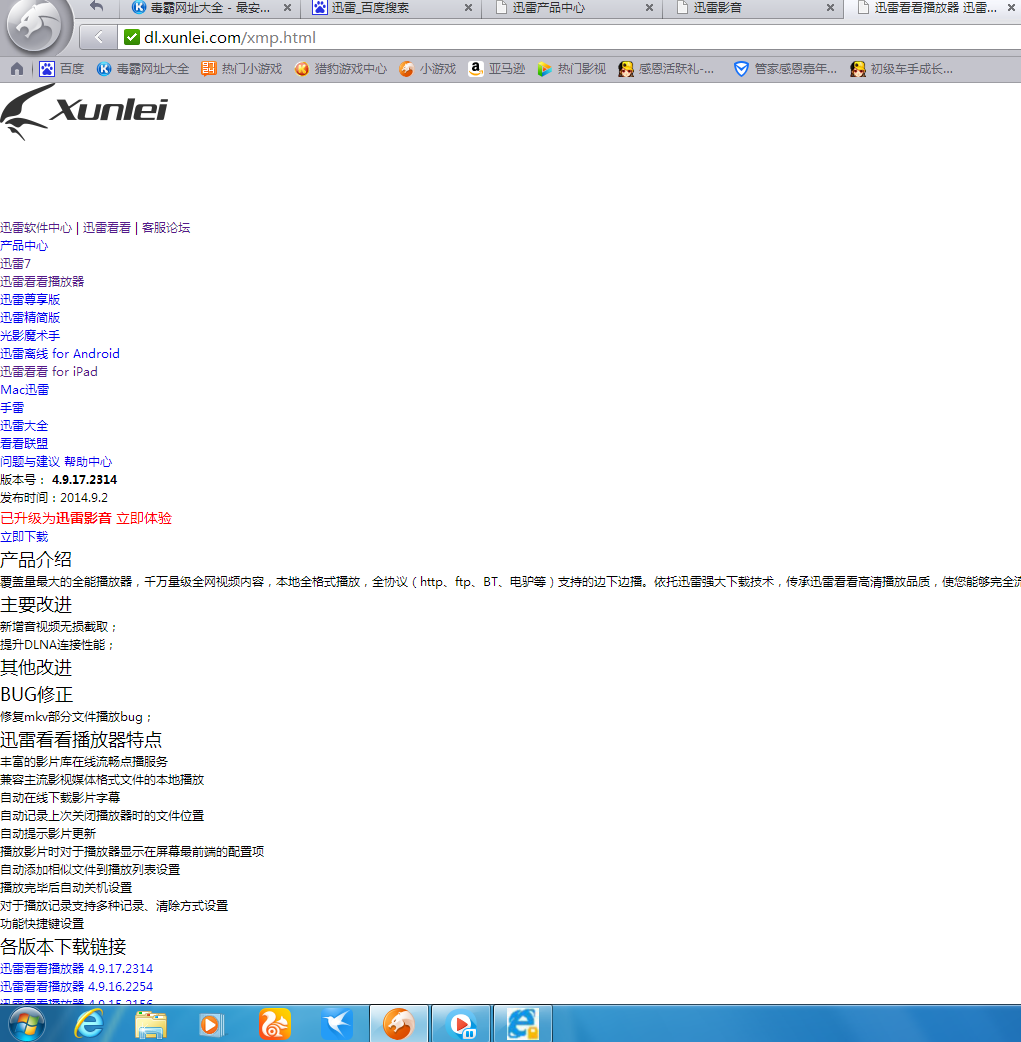
Task: Open the 迅雷看看播放器 4.9.16.2254 download link
Action: 77,987
